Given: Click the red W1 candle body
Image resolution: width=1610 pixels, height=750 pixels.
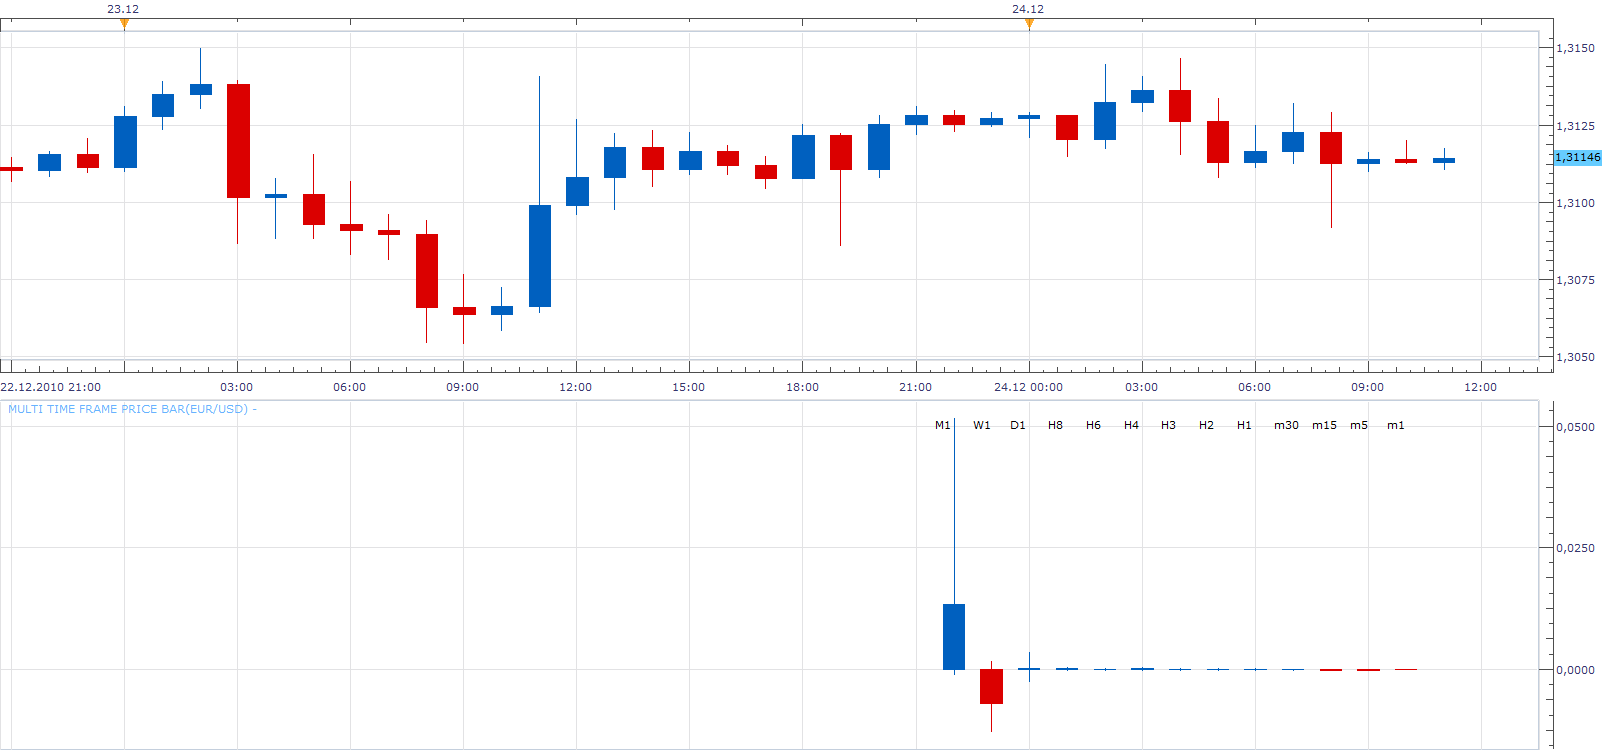Looking at the screenshot, I should tap(991, 687).
